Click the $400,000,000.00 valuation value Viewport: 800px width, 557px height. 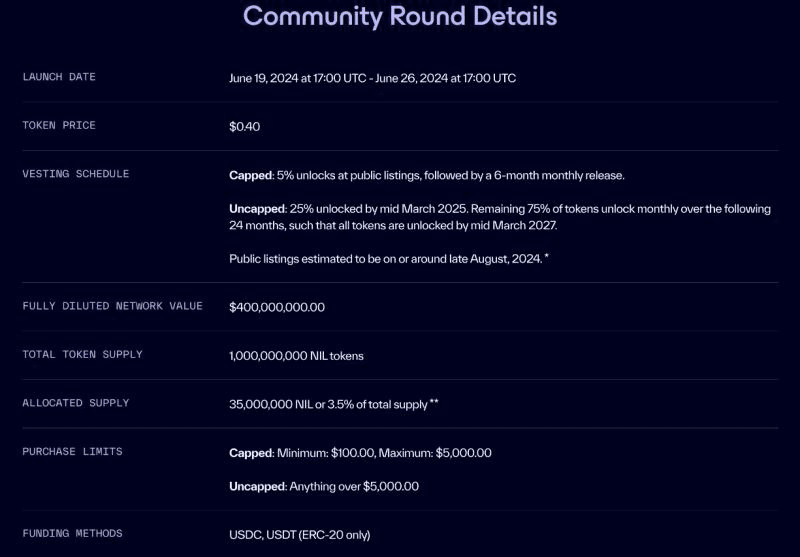tap(277, 307)
